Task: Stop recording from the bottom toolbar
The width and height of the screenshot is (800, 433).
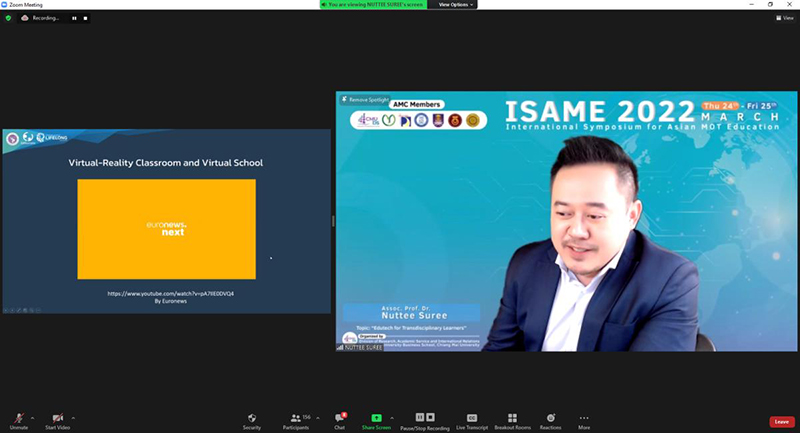Action: pos(430,417)
